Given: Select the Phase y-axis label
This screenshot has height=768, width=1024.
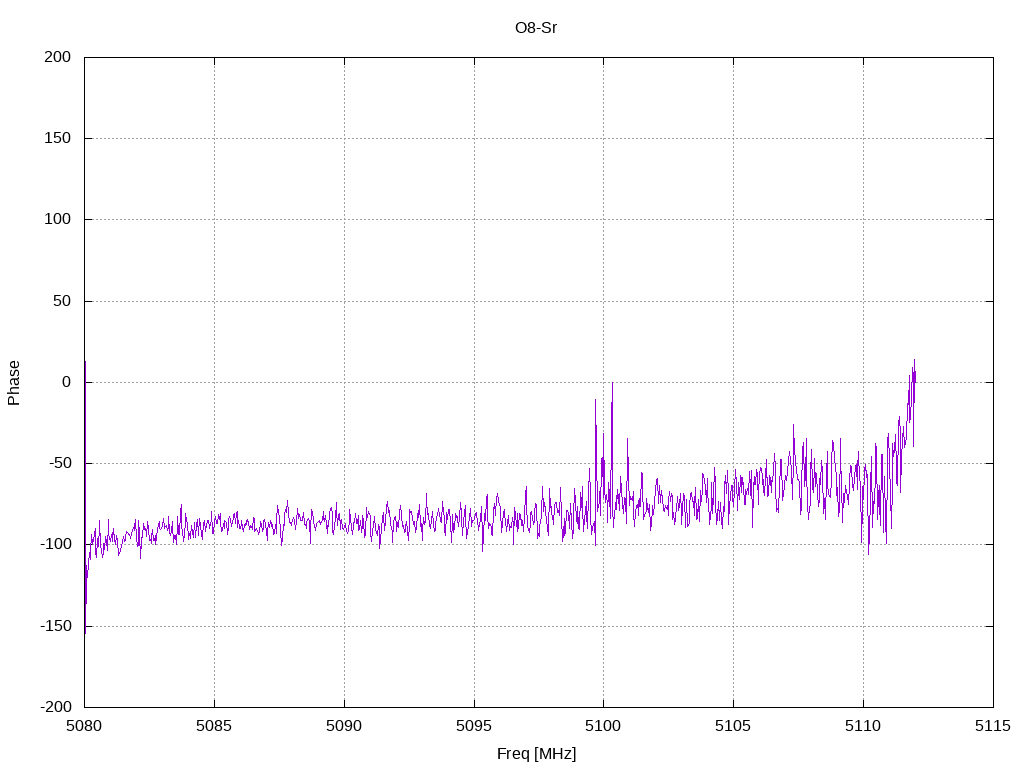Looking at the screenshot, I should tap(14, 383).
